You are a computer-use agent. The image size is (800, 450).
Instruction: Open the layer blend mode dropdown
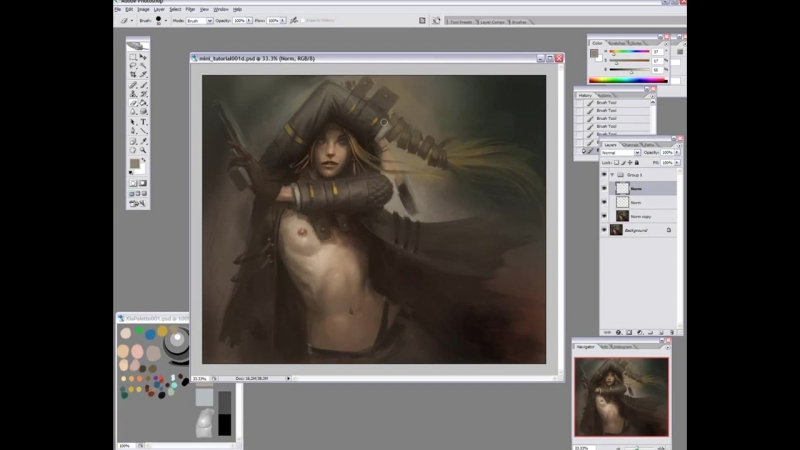coord(637,153)
